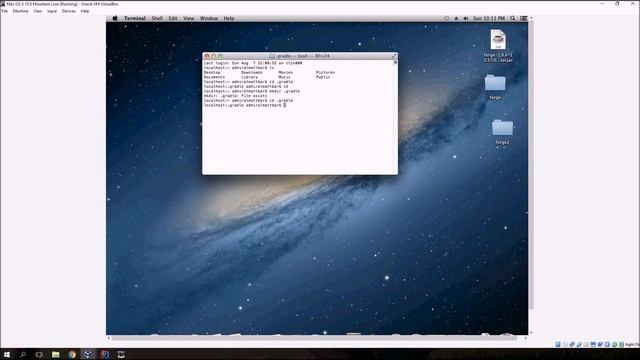Click the Time Machine icon in Mac menu bar
Screen dimensions: 640x360
click(446, 18)
